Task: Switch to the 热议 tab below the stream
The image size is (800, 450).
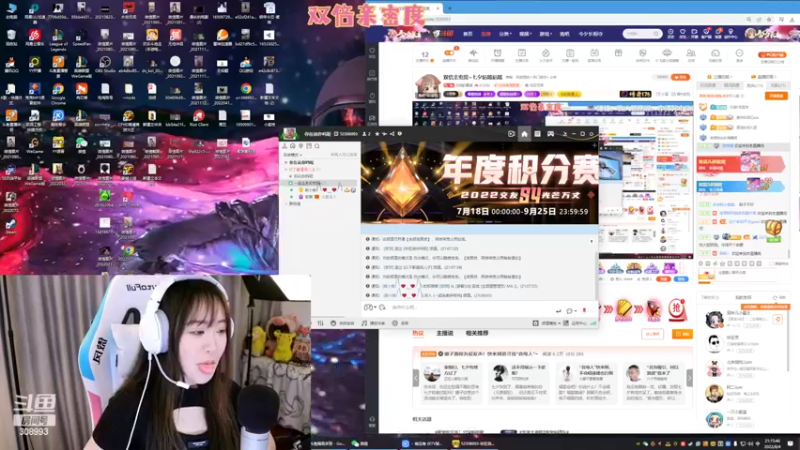Action: 418,333
